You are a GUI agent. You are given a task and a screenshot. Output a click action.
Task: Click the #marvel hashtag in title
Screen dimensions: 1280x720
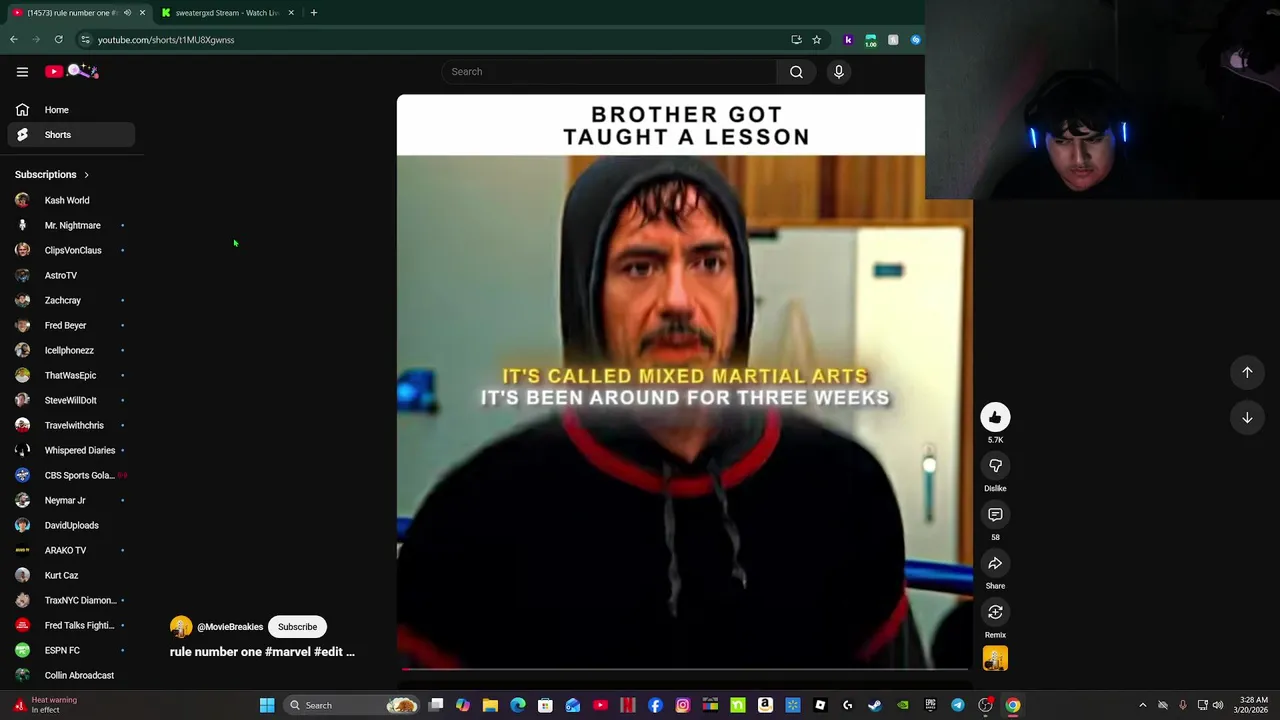(287, 652)
